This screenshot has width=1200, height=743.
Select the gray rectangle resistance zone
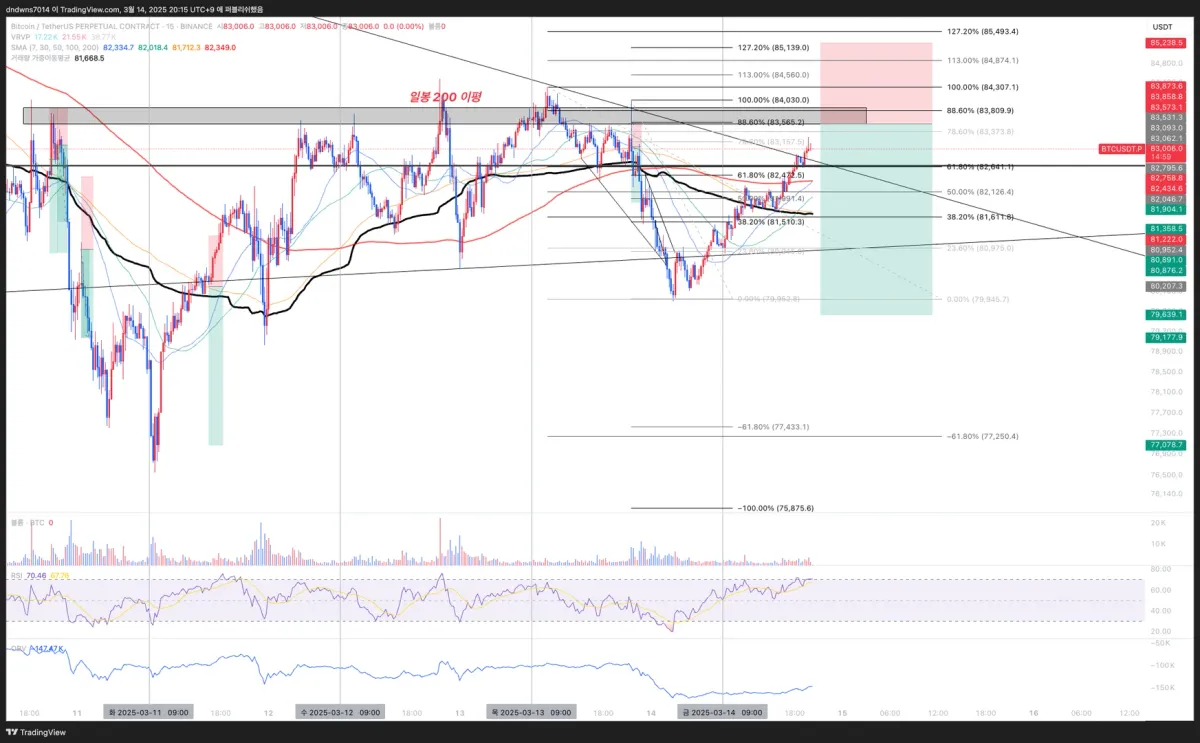tap(445, 116)
